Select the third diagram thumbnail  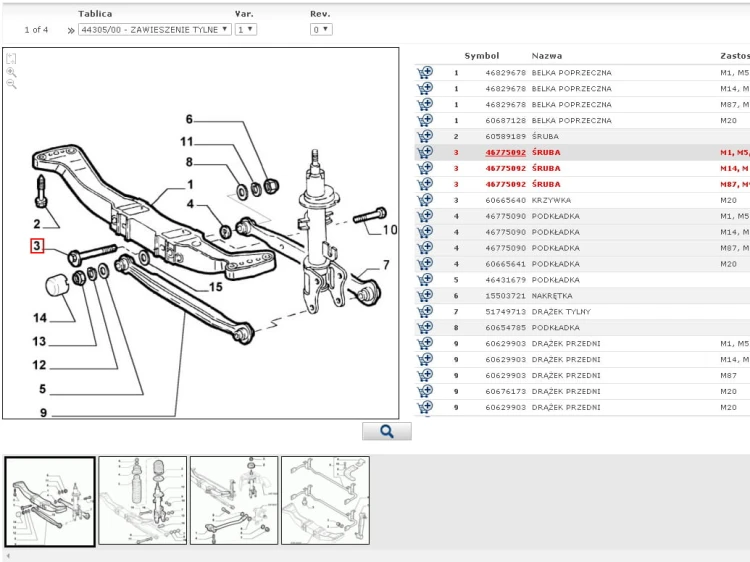tap(234, 500)
